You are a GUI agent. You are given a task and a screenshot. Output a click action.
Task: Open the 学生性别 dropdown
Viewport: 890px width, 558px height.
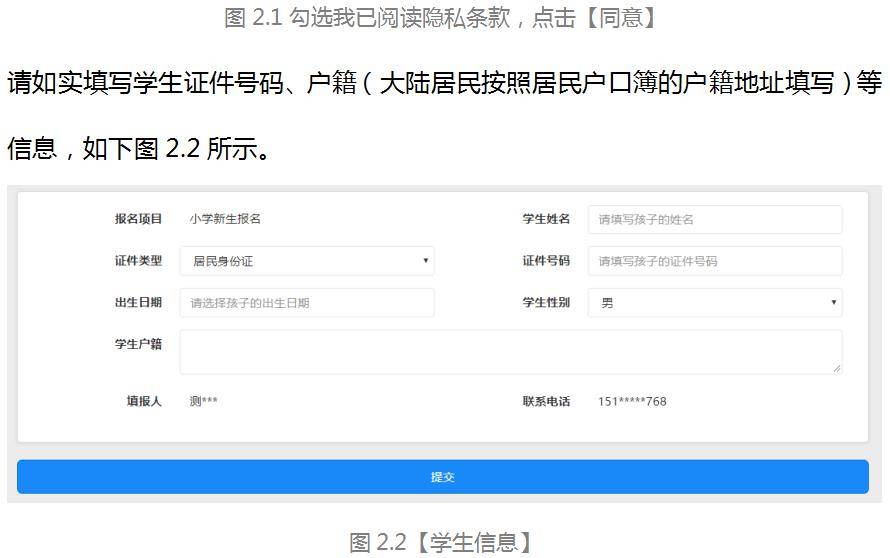715,303
